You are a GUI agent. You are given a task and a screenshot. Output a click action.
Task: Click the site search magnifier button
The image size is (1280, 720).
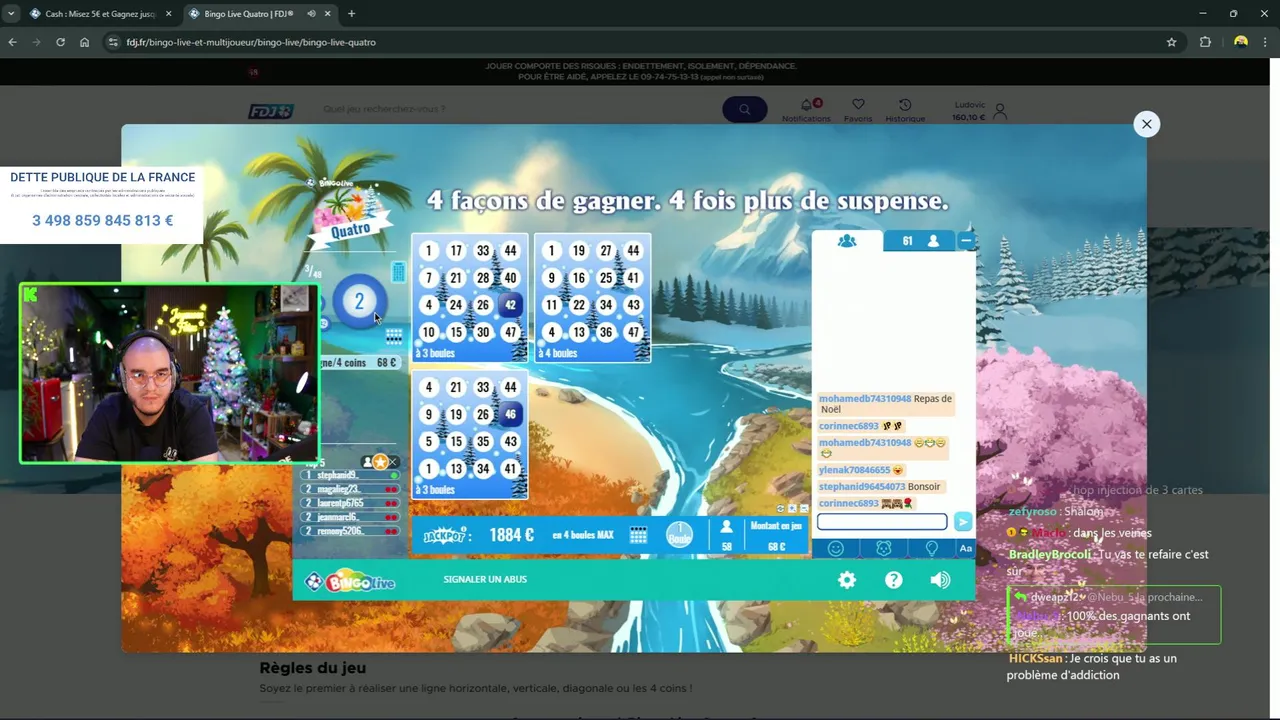(745, 109)
